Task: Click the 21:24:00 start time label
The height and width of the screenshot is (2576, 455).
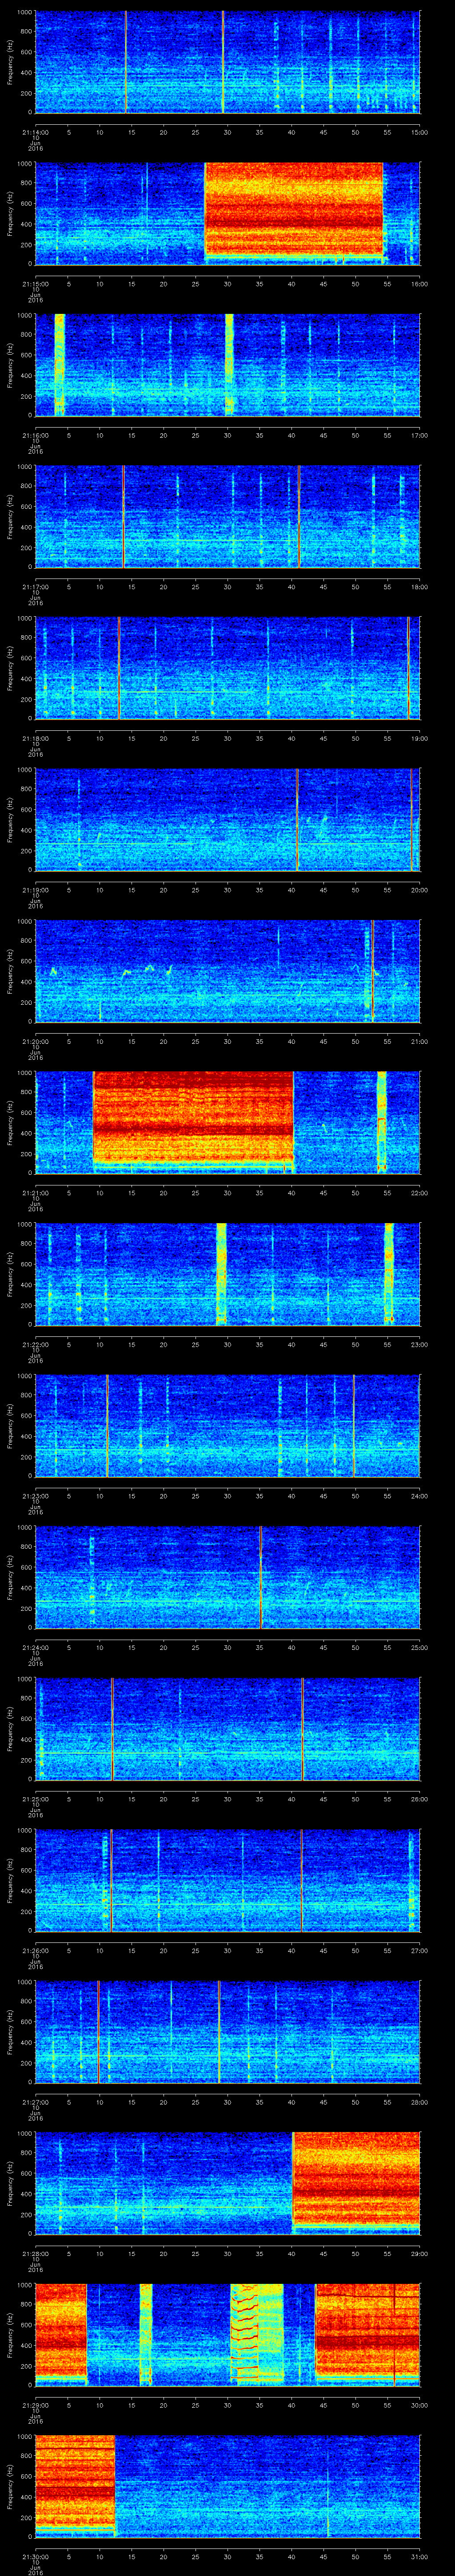Action: pyautogui.click(x=35, y=1648)
